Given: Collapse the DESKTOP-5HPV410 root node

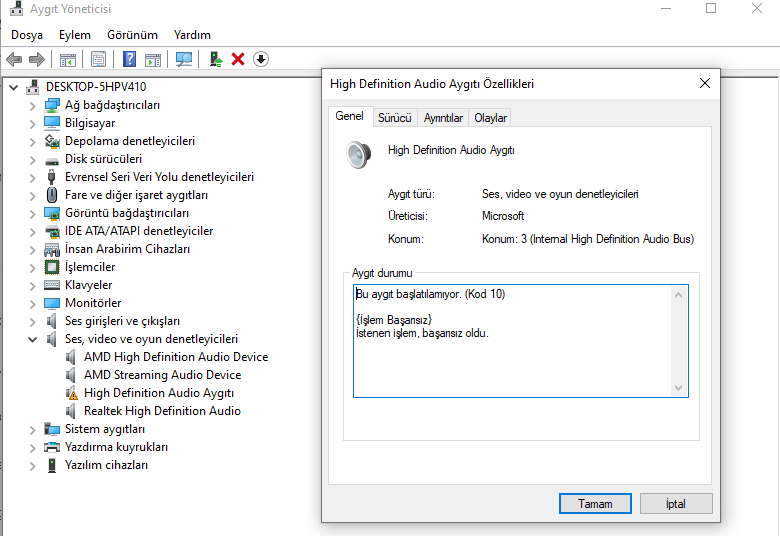Looking at the screenshot, I should point(13,88).
